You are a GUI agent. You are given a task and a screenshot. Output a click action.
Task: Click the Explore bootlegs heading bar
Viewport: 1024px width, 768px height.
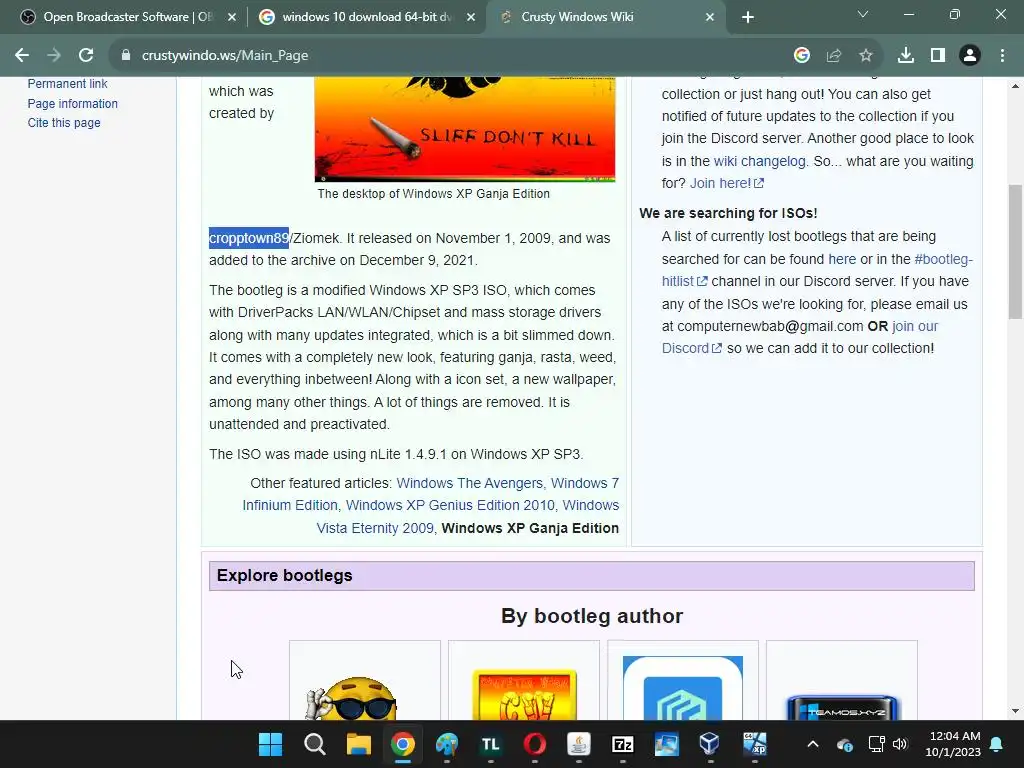[592, 576]
